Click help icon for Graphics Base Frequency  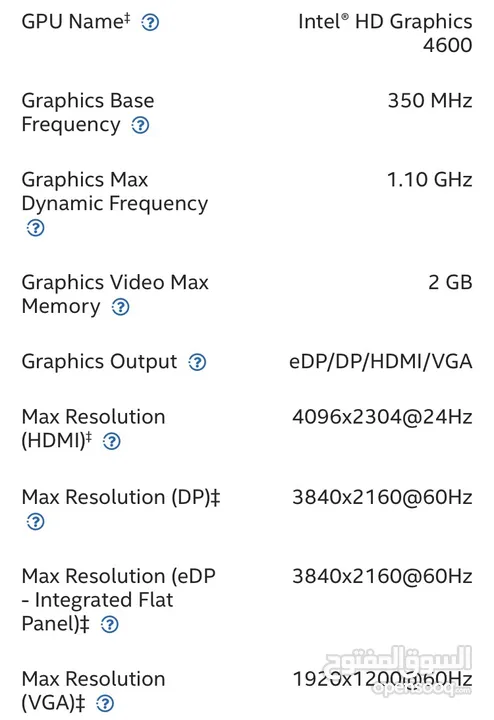[x=140, y=125]
